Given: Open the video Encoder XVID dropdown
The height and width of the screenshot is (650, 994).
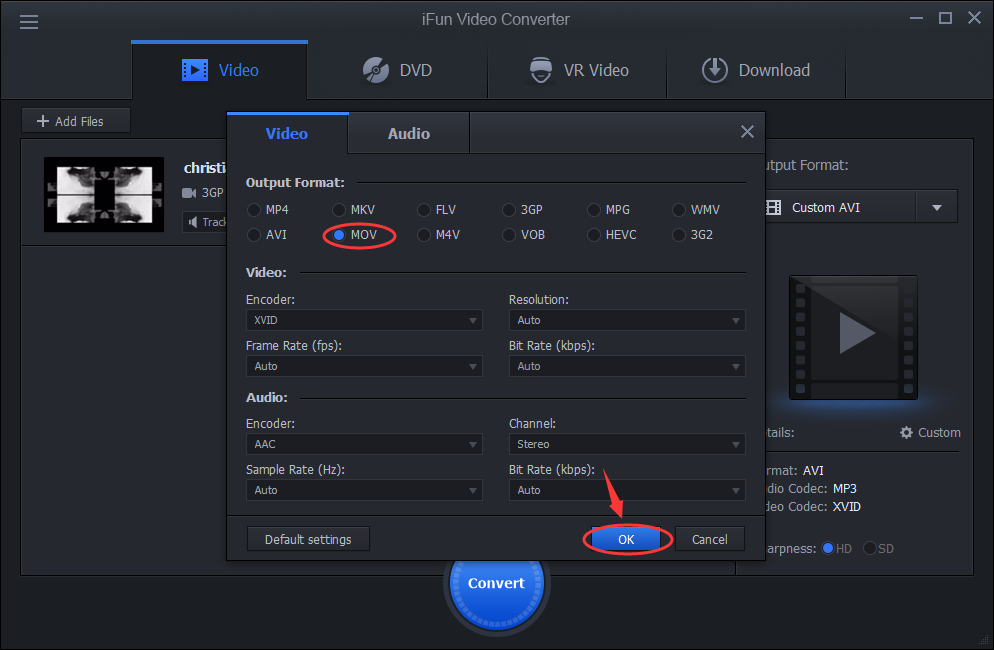Looking at the screenshot, I should 364,320.
